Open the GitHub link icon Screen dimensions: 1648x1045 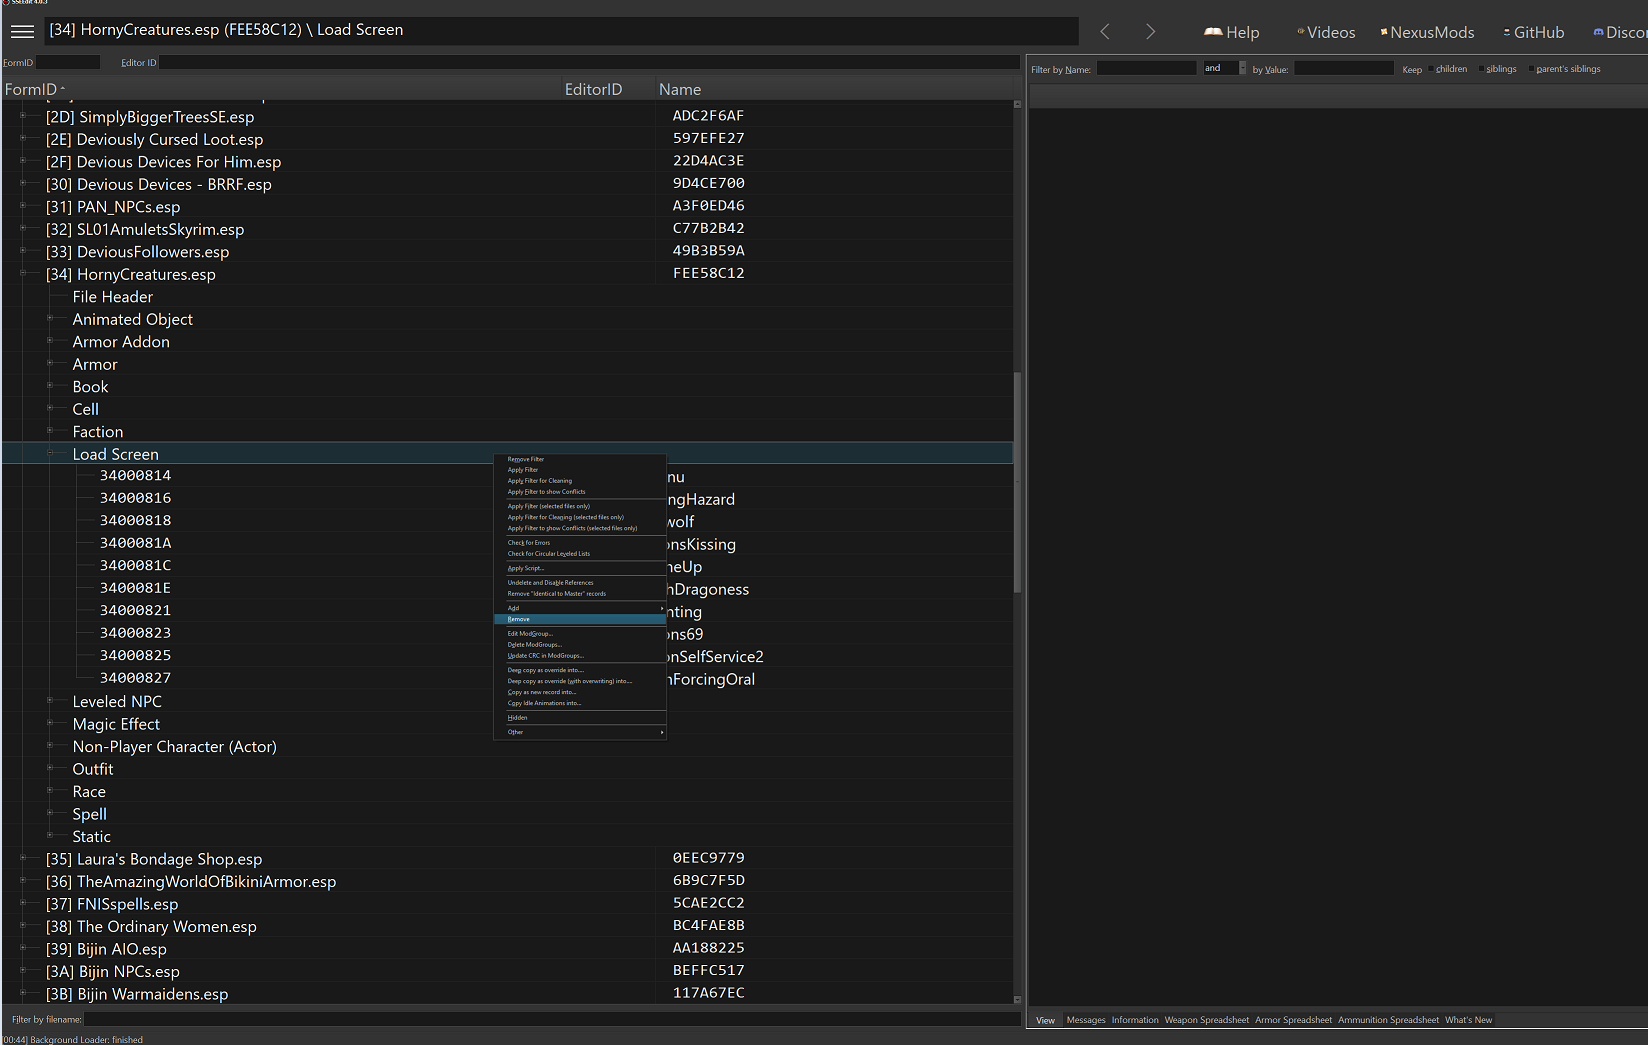[x=1507, y=32]
